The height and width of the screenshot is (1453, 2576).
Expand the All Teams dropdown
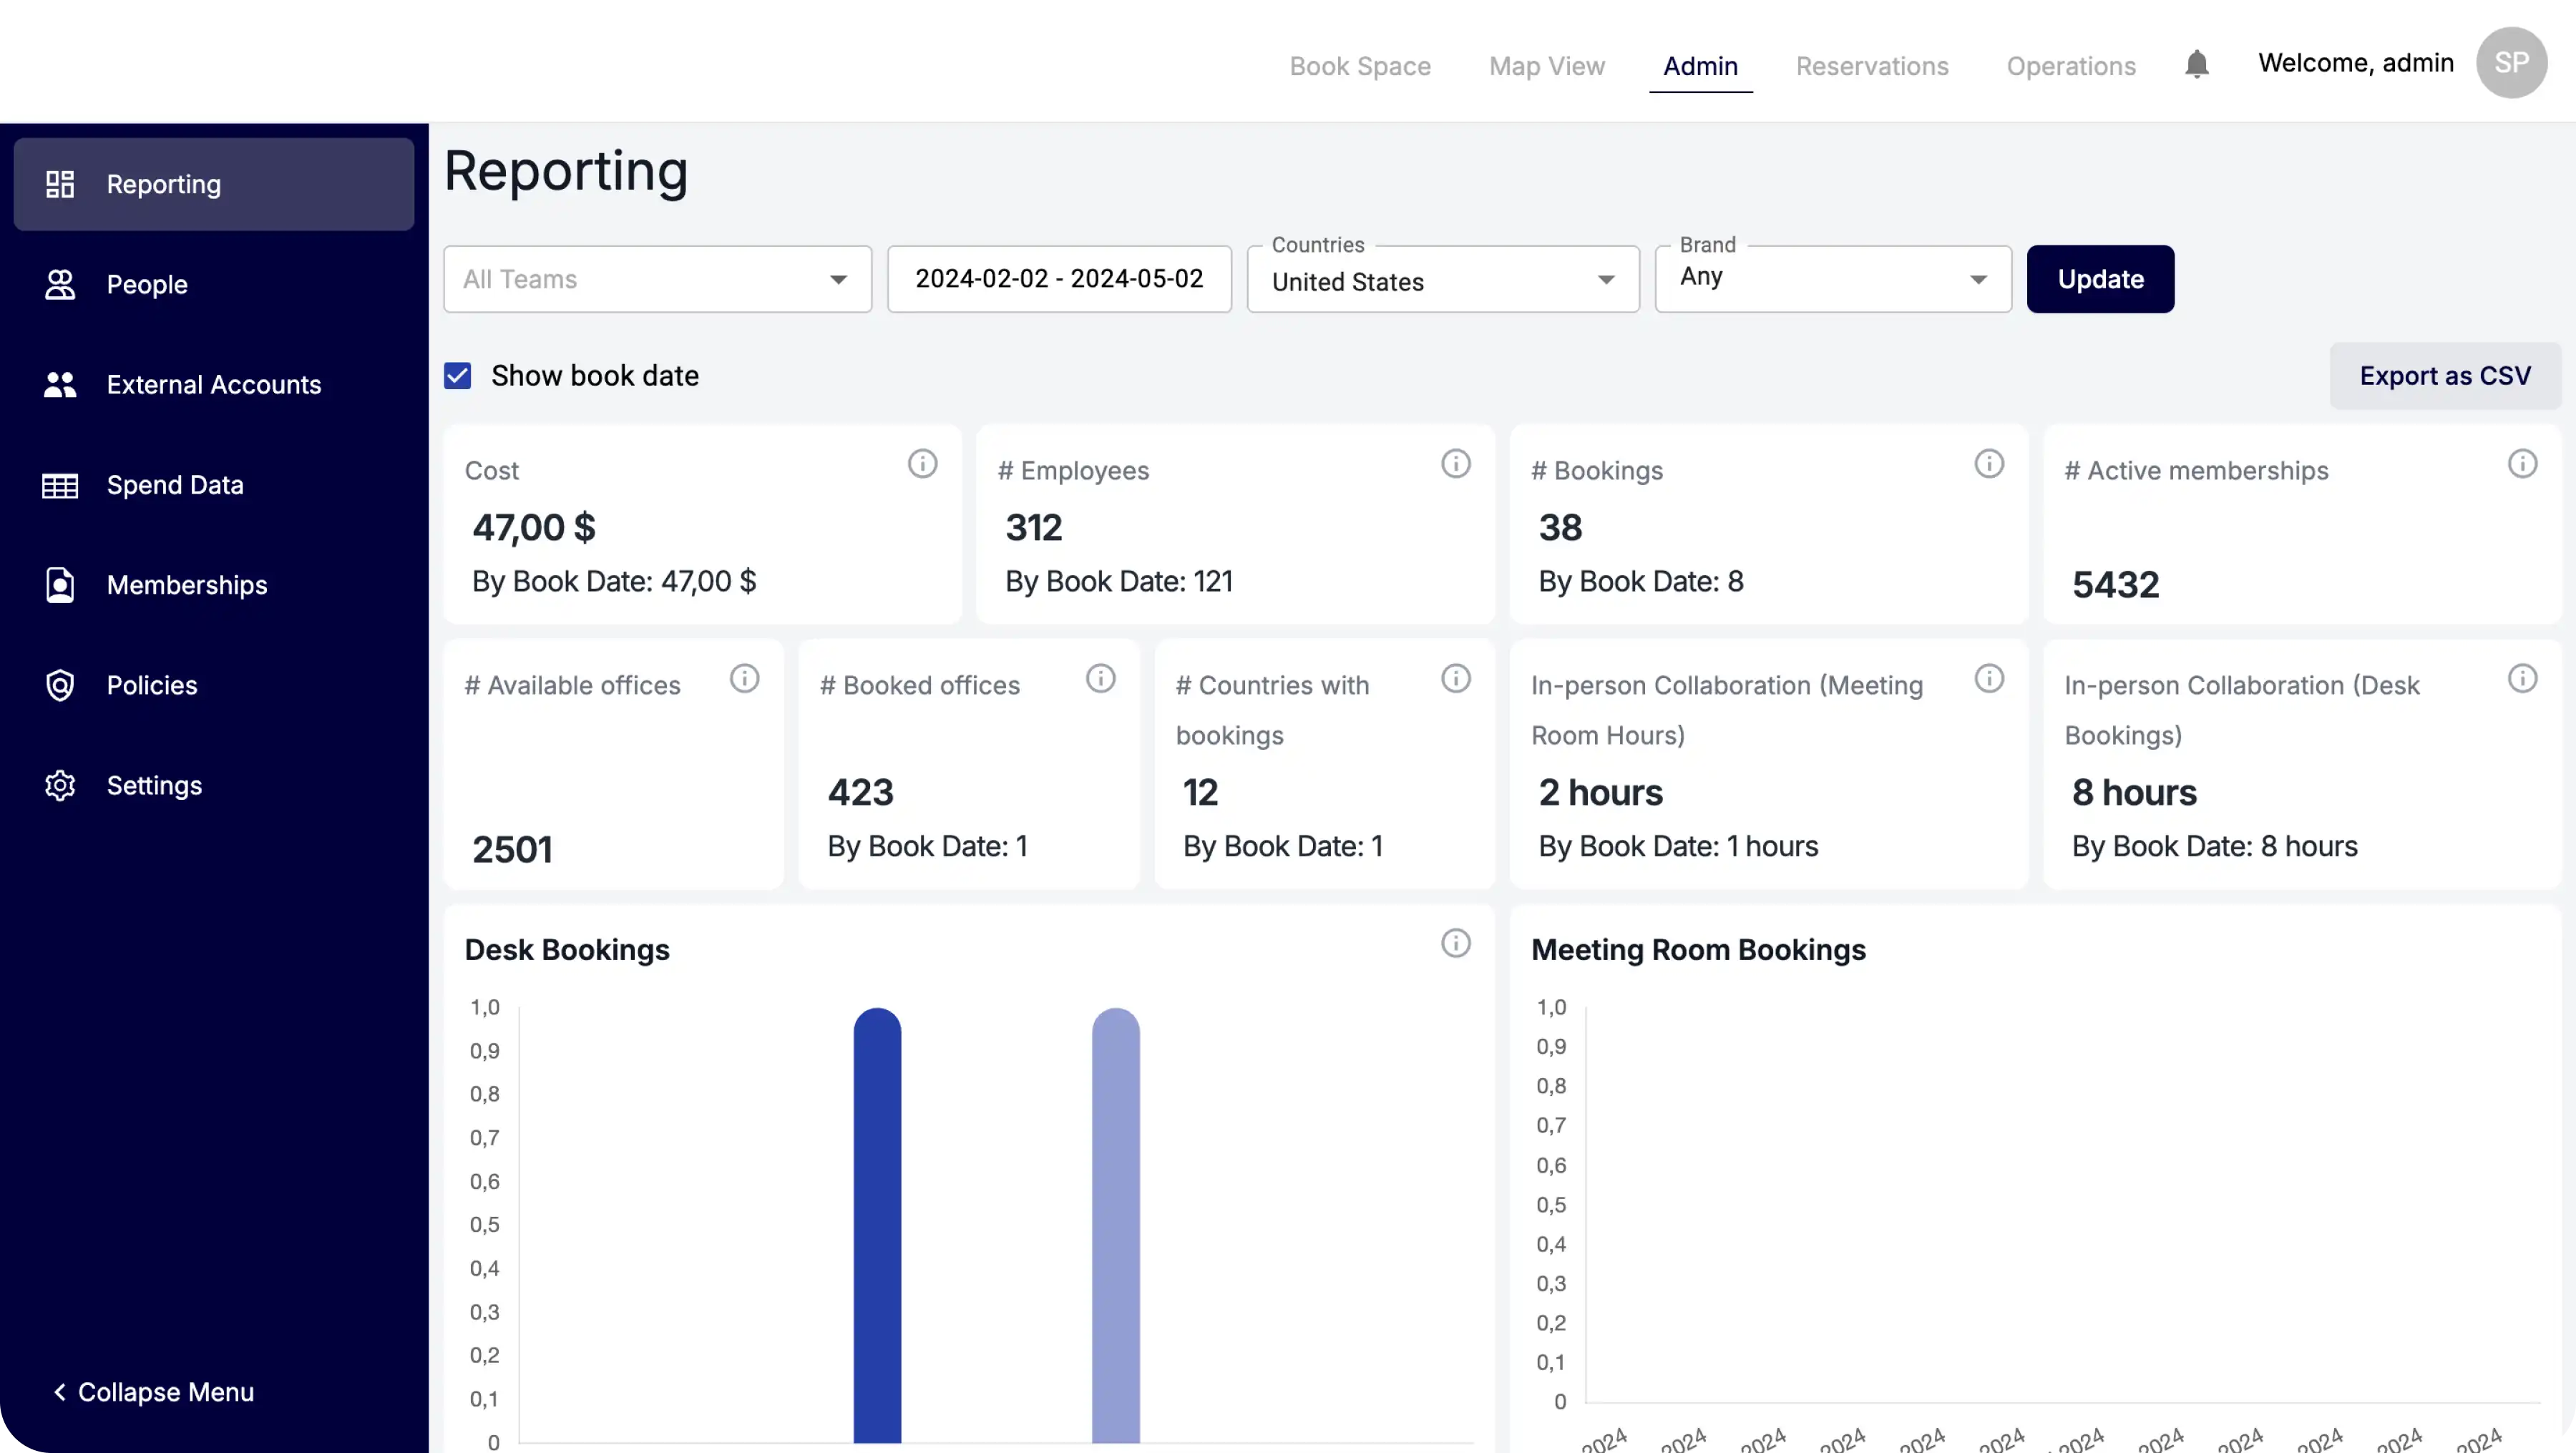tap(657, 279)
